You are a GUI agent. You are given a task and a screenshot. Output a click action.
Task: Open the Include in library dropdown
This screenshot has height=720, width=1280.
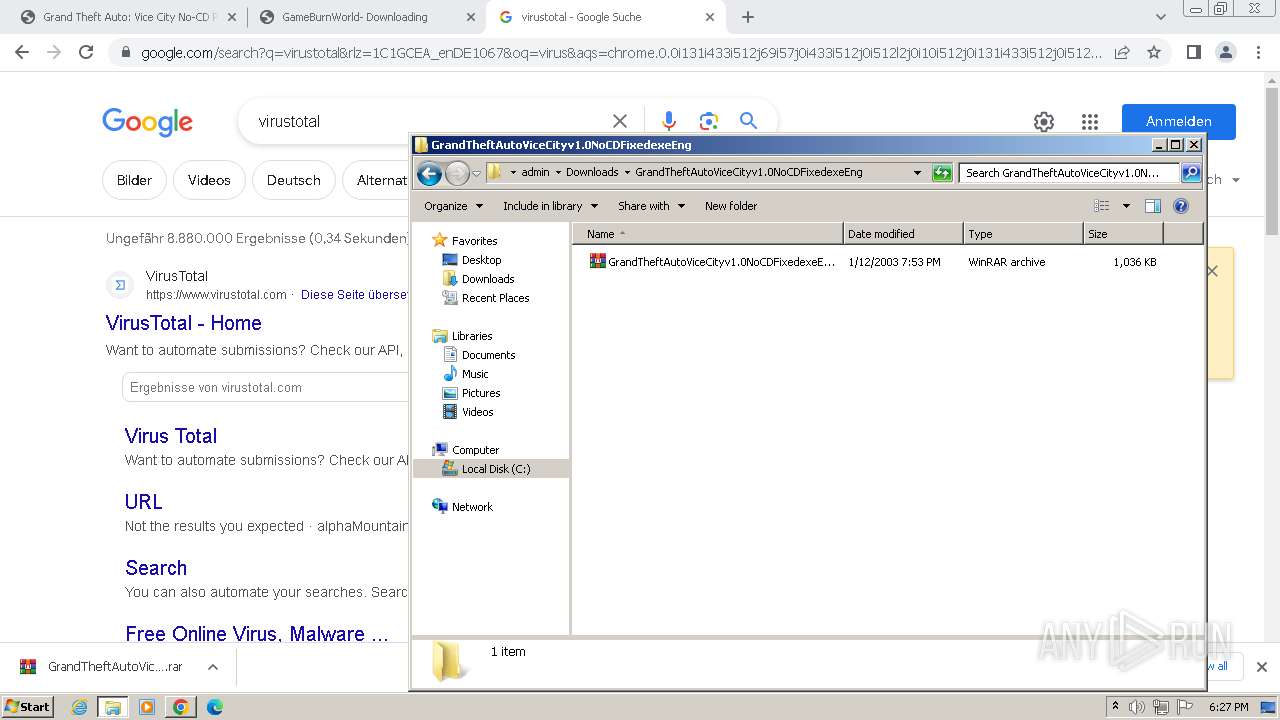550,206
